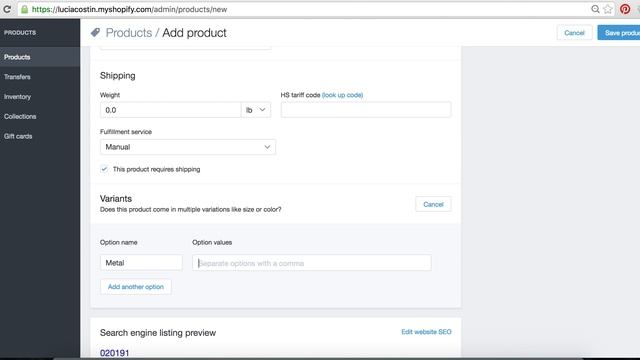This screenshot has height=360, width=640.
Task: Cancel the Variants section
Action: point(433,204)
